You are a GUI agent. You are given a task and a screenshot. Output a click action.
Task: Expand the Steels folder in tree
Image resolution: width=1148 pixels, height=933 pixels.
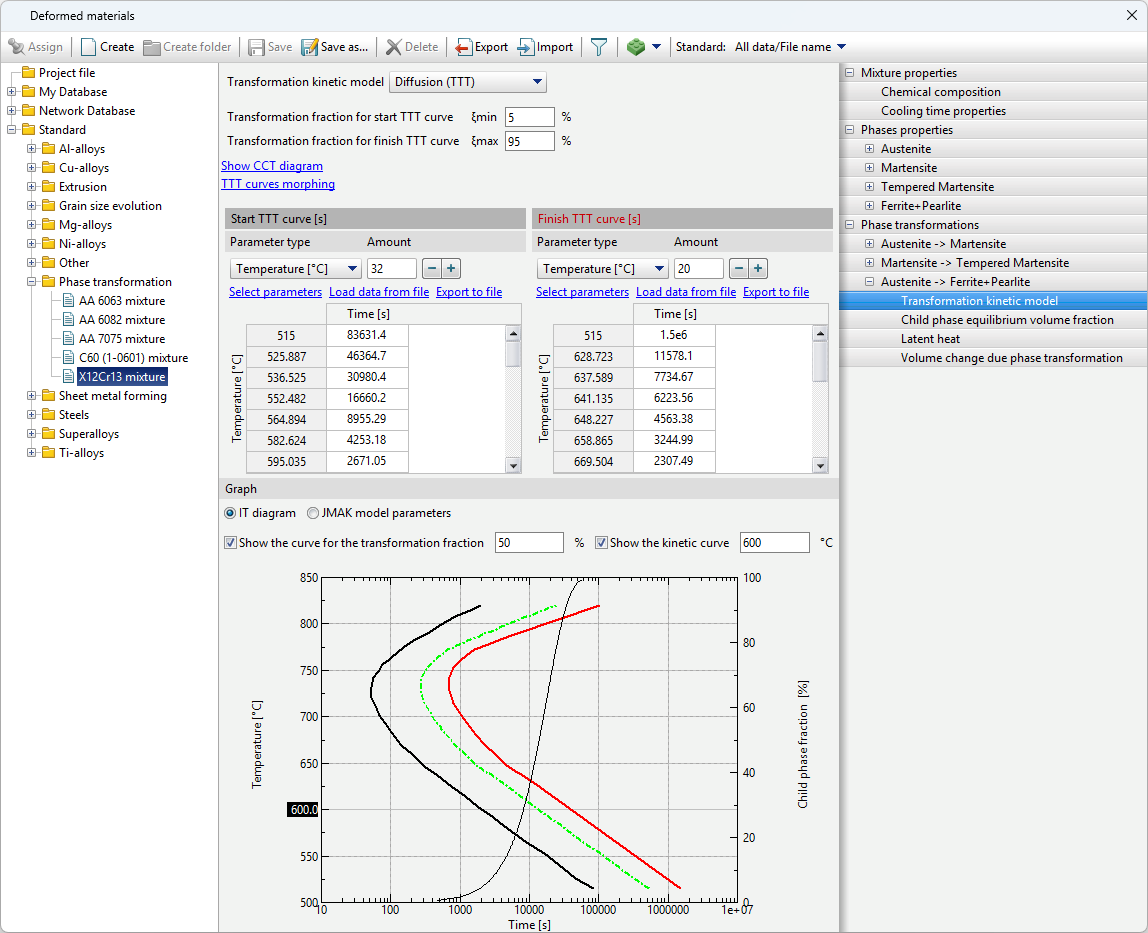tap(32, 415)
